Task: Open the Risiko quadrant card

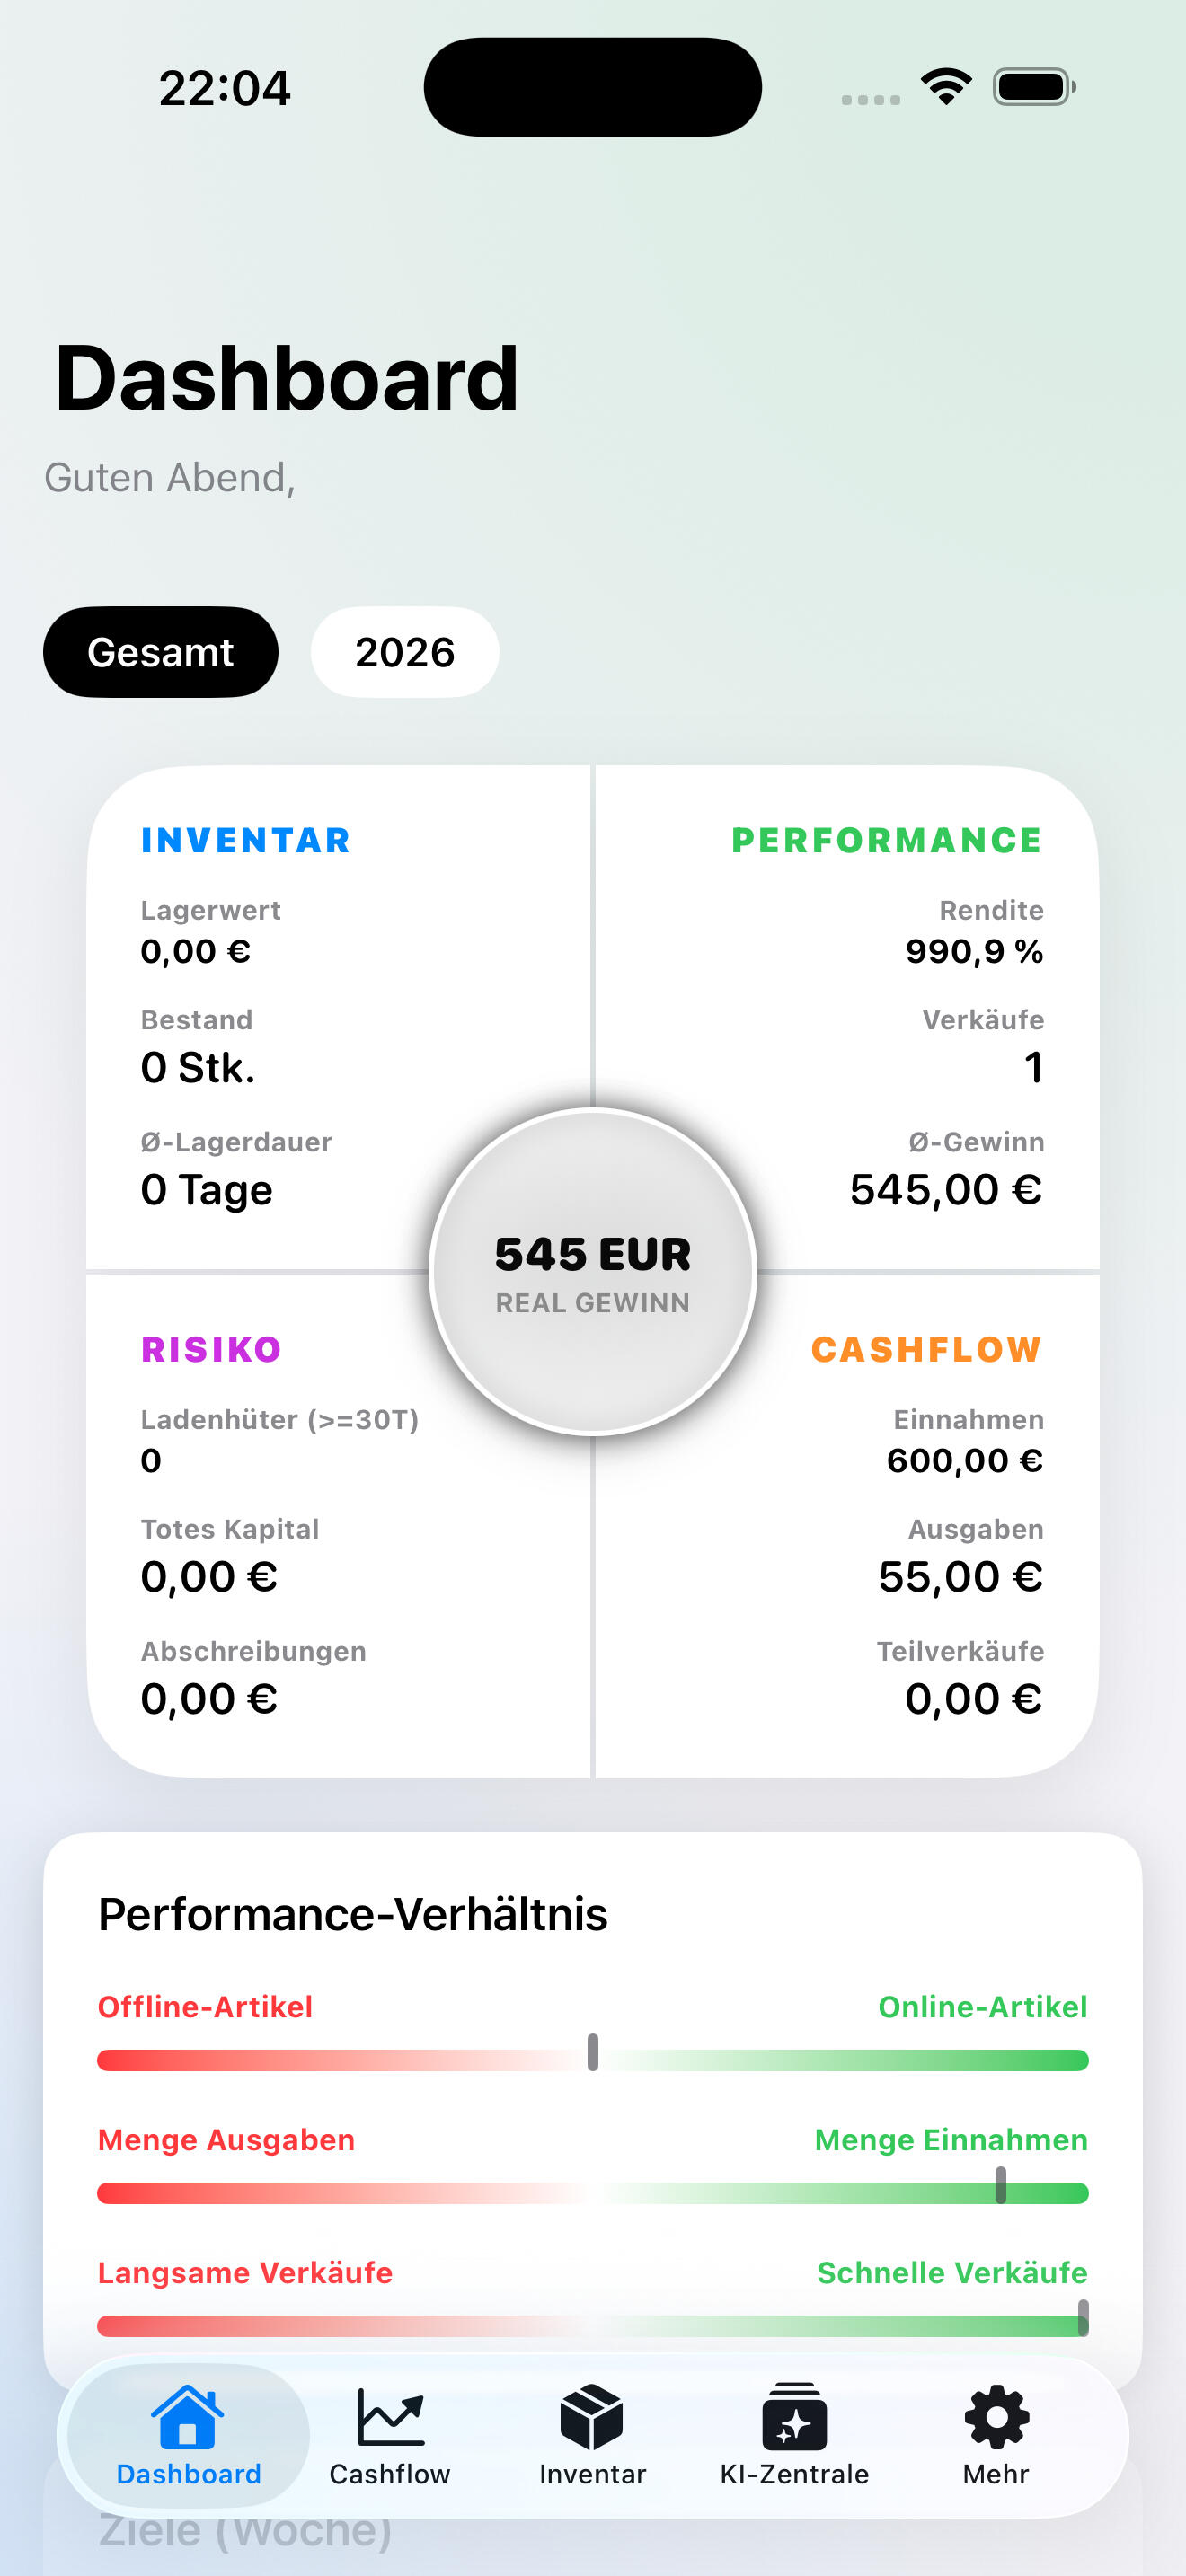Action: (338, 1526)
